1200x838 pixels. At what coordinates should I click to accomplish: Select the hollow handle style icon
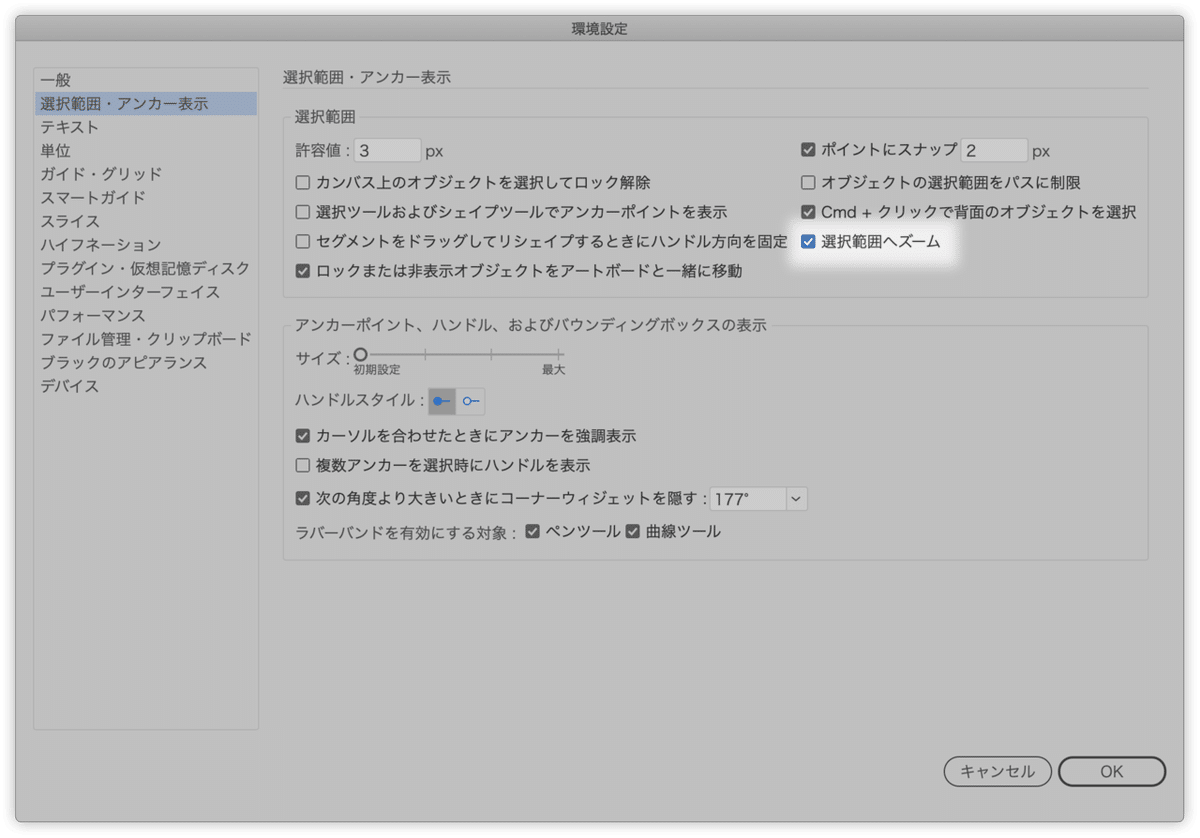click(471, 401)
